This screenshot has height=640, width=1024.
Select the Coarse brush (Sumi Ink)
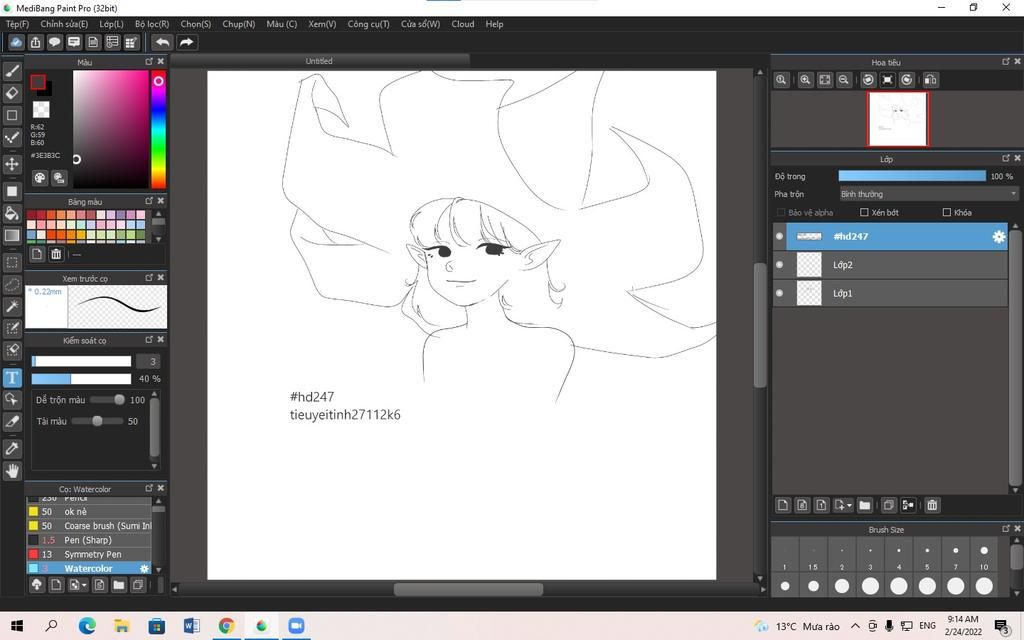(x=89, y=526)
